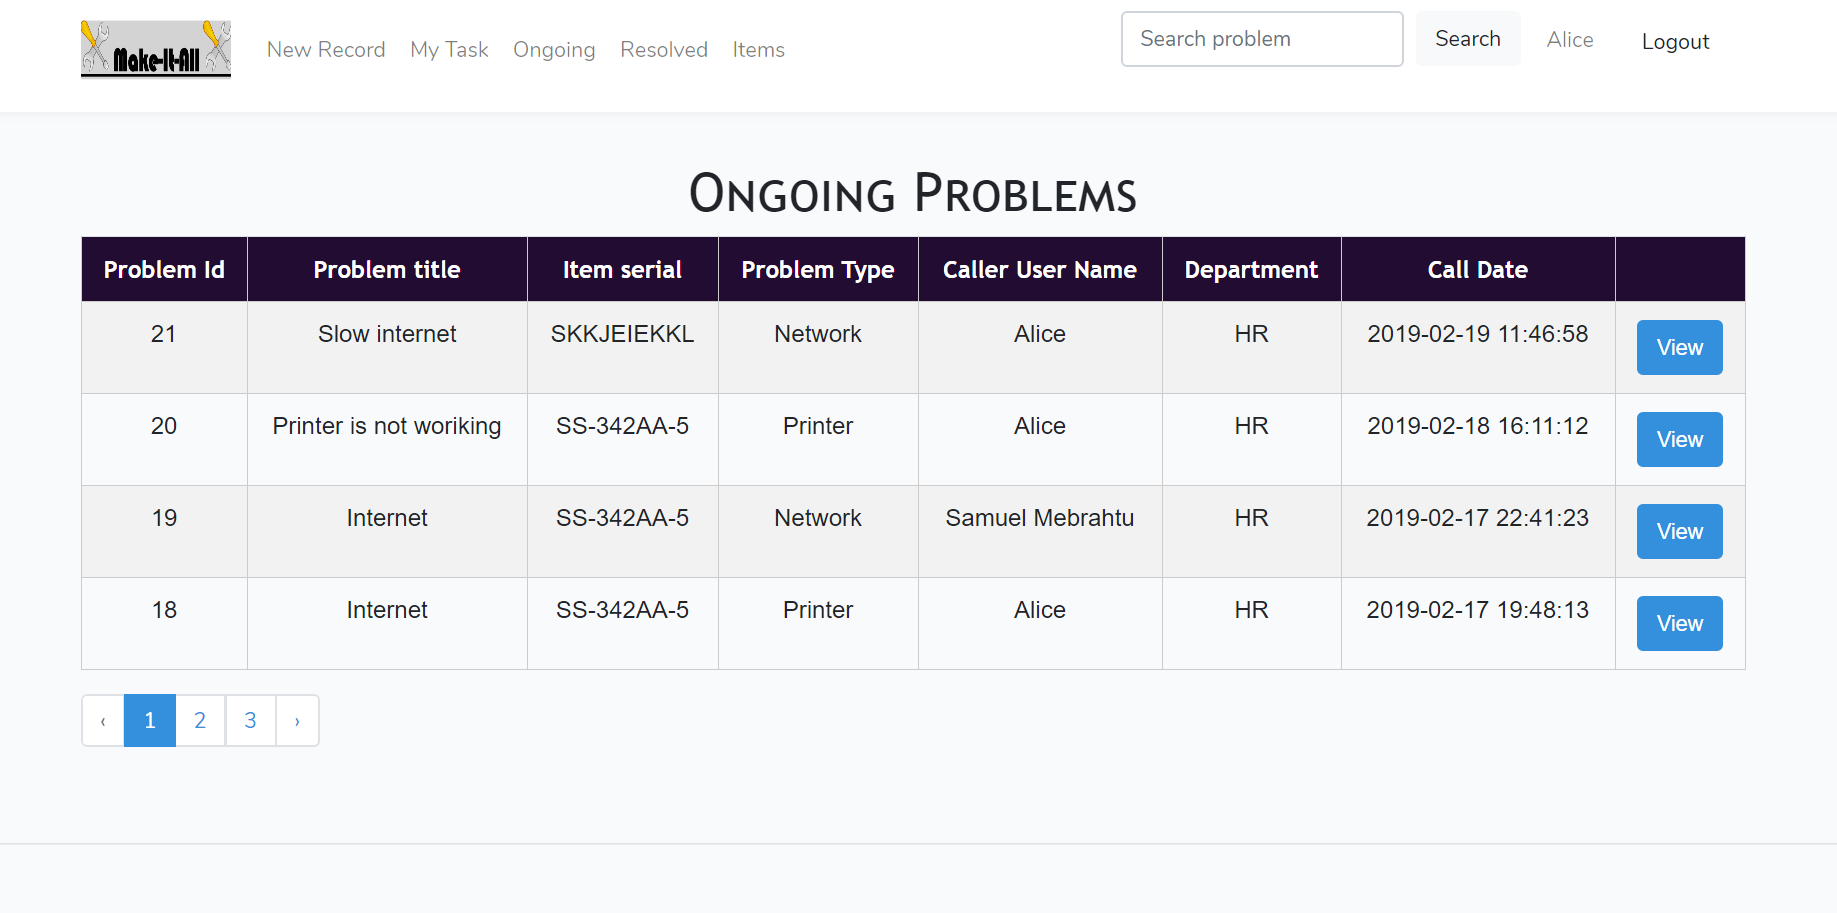This screenshot has width=1837, height=913.
Task: Go to previous page arrow
Action: point(103,721)
